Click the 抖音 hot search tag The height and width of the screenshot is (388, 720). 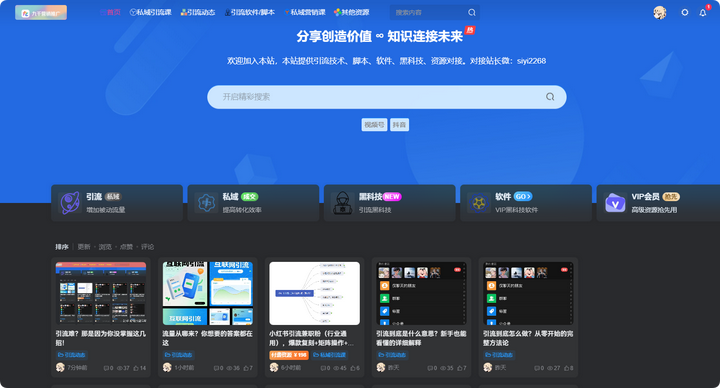[399, 125]
